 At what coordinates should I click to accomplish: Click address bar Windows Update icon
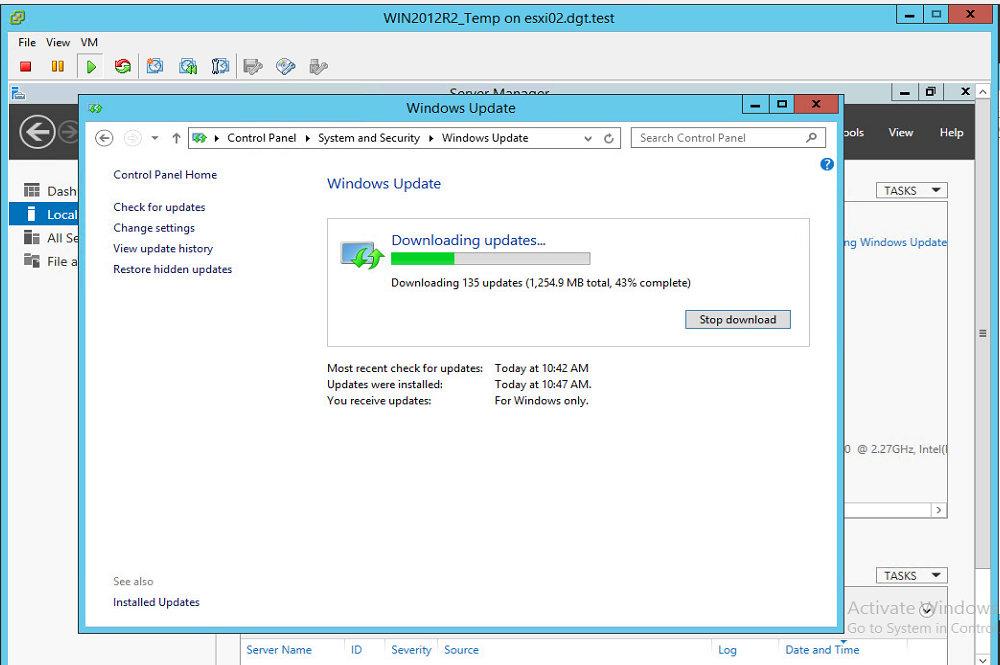[200, 138]
